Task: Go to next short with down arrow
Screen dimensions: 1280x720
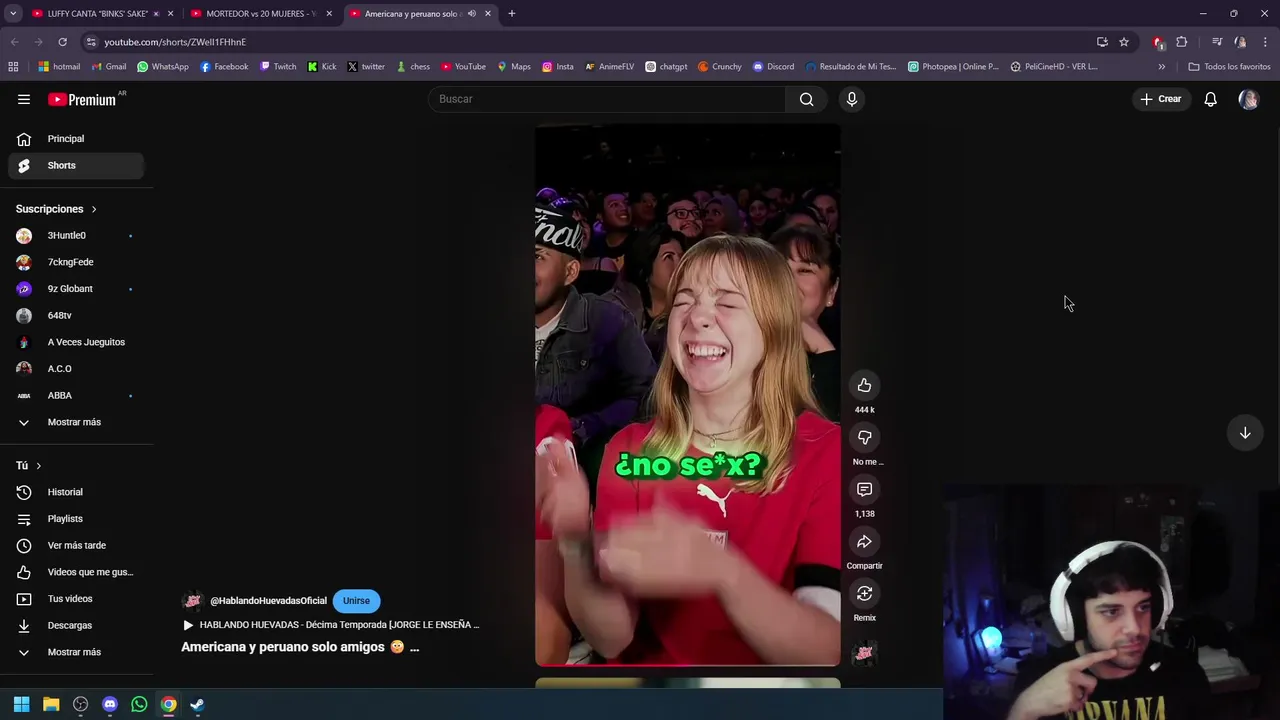Action: click(1245, 433)
